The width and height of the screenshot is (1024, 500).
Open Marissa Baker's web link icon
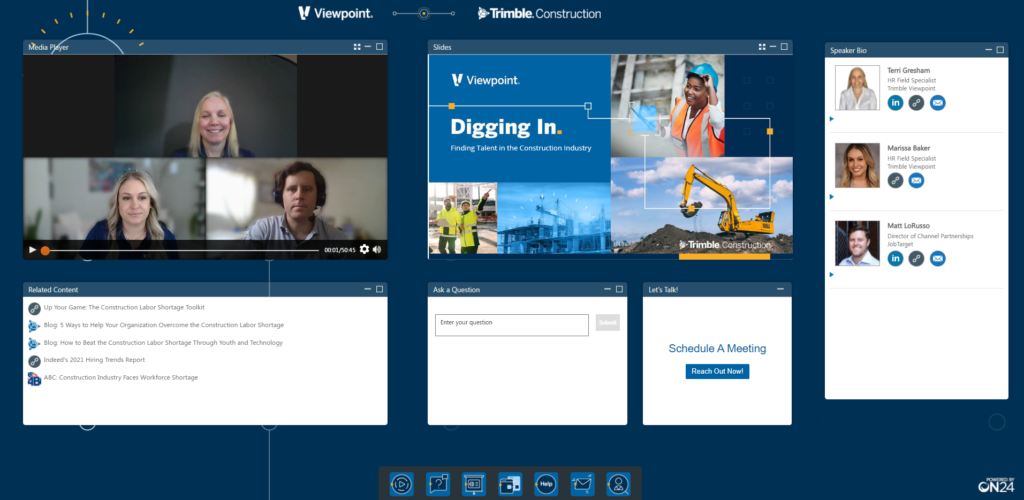pos(895,180)
